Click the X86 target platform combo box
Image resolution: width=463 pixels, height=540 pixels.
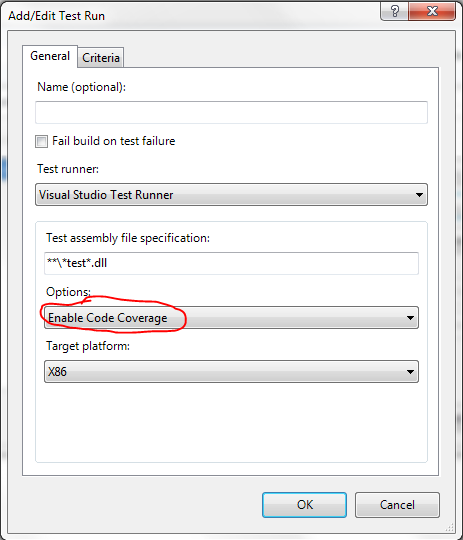(x=232, y=372)
